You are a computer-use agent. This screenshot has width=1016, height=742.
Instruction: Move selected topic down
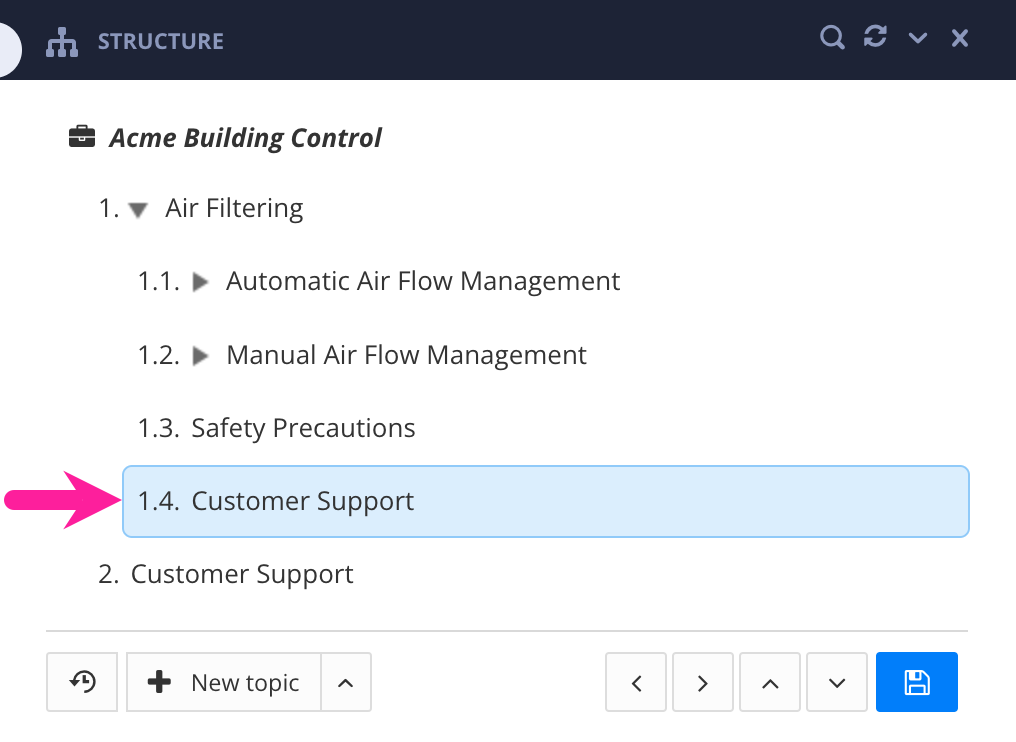[x=837, y=683]
